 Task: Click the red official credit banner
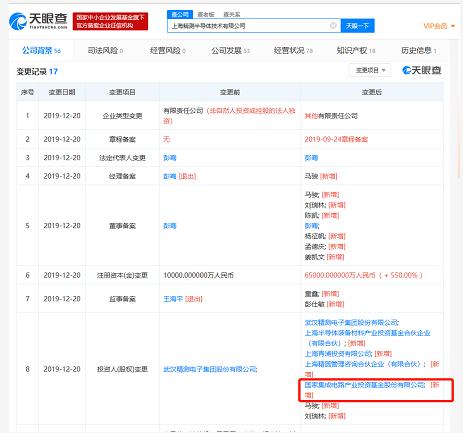coord(110,21)
